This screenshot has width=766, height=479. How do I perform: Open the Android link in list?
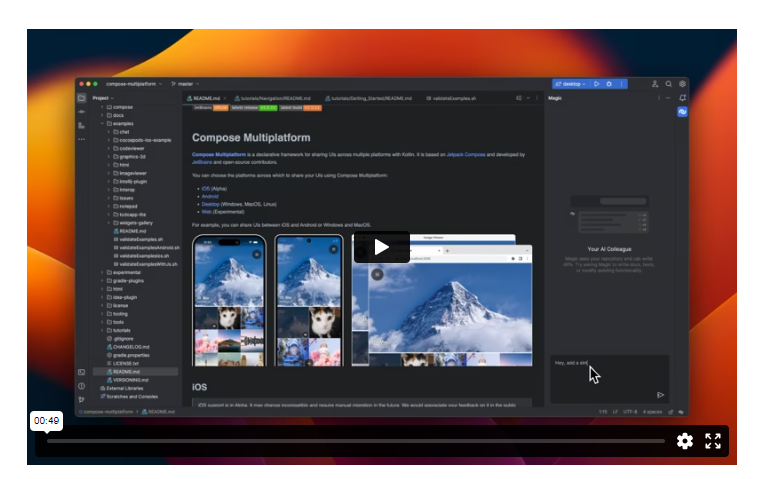pos(210,196)
